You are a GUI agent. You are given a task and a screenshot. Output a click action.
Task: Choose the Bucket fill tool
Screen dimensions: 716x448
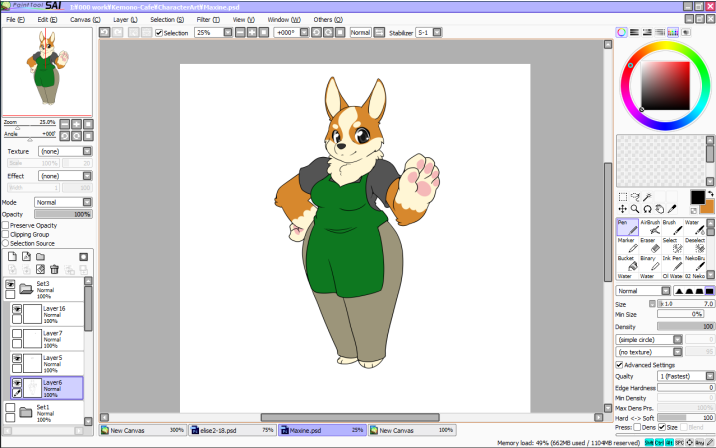click(x=628, y=263)
